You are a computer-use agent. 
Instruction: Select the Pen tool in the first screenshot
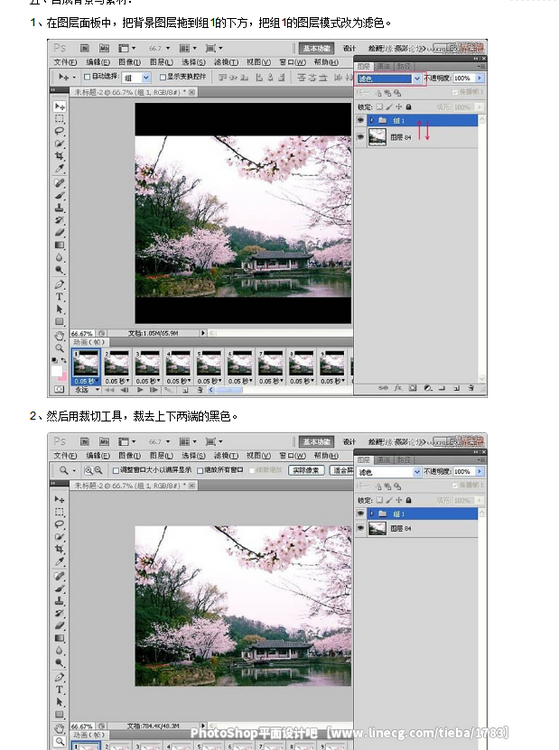[59, 284]
